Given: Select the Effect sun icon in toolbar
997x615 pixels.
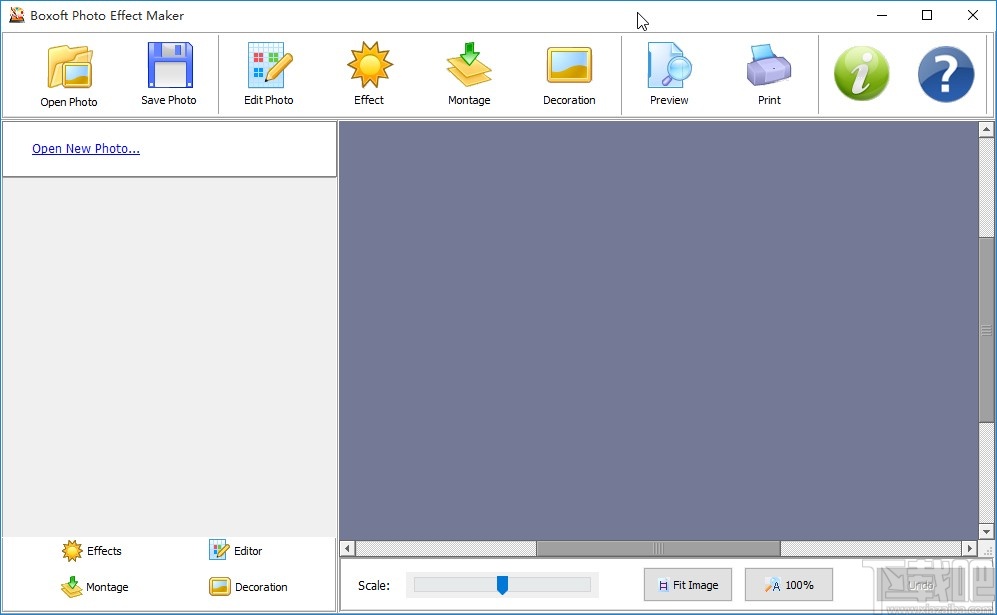Looking at the screenshot, I should point(369,67).
